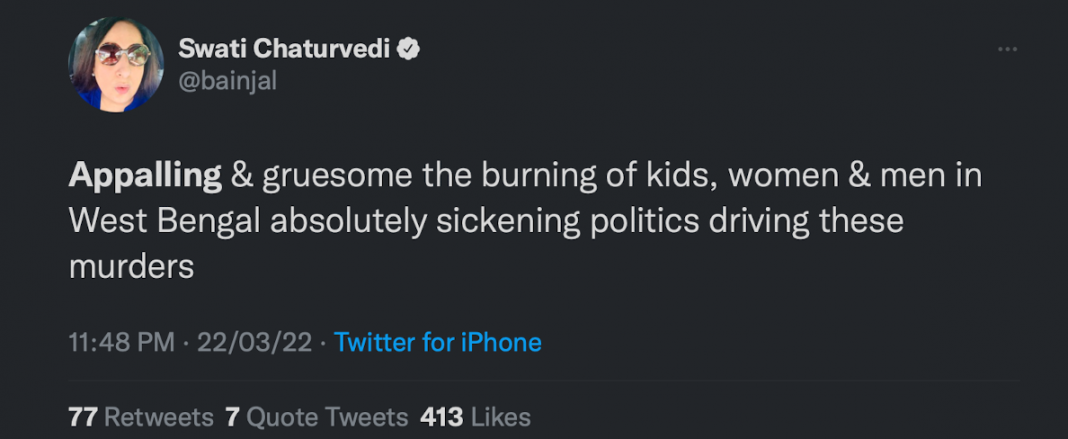Click the verified badge checkmark
This screenshot has width=1068, height=439.
pyautogui.click(x=408, y=48)
